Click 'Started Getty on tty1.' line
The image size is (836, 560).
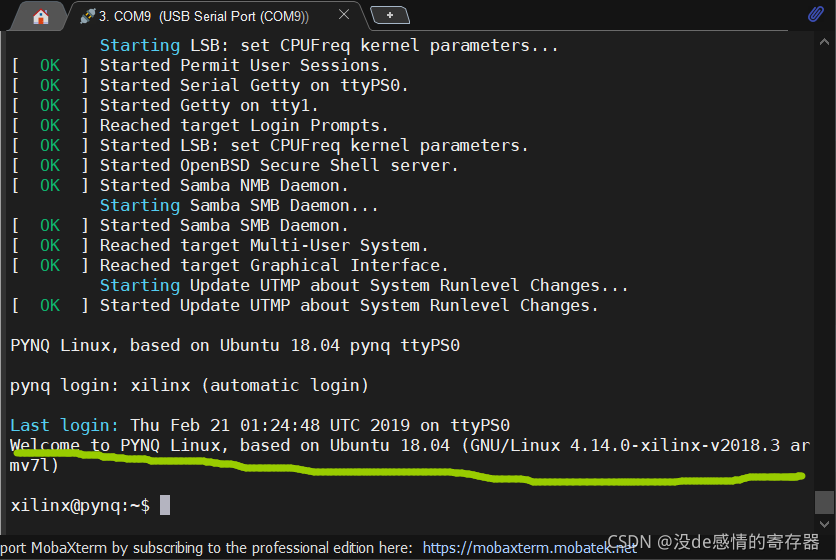point(165,106)
